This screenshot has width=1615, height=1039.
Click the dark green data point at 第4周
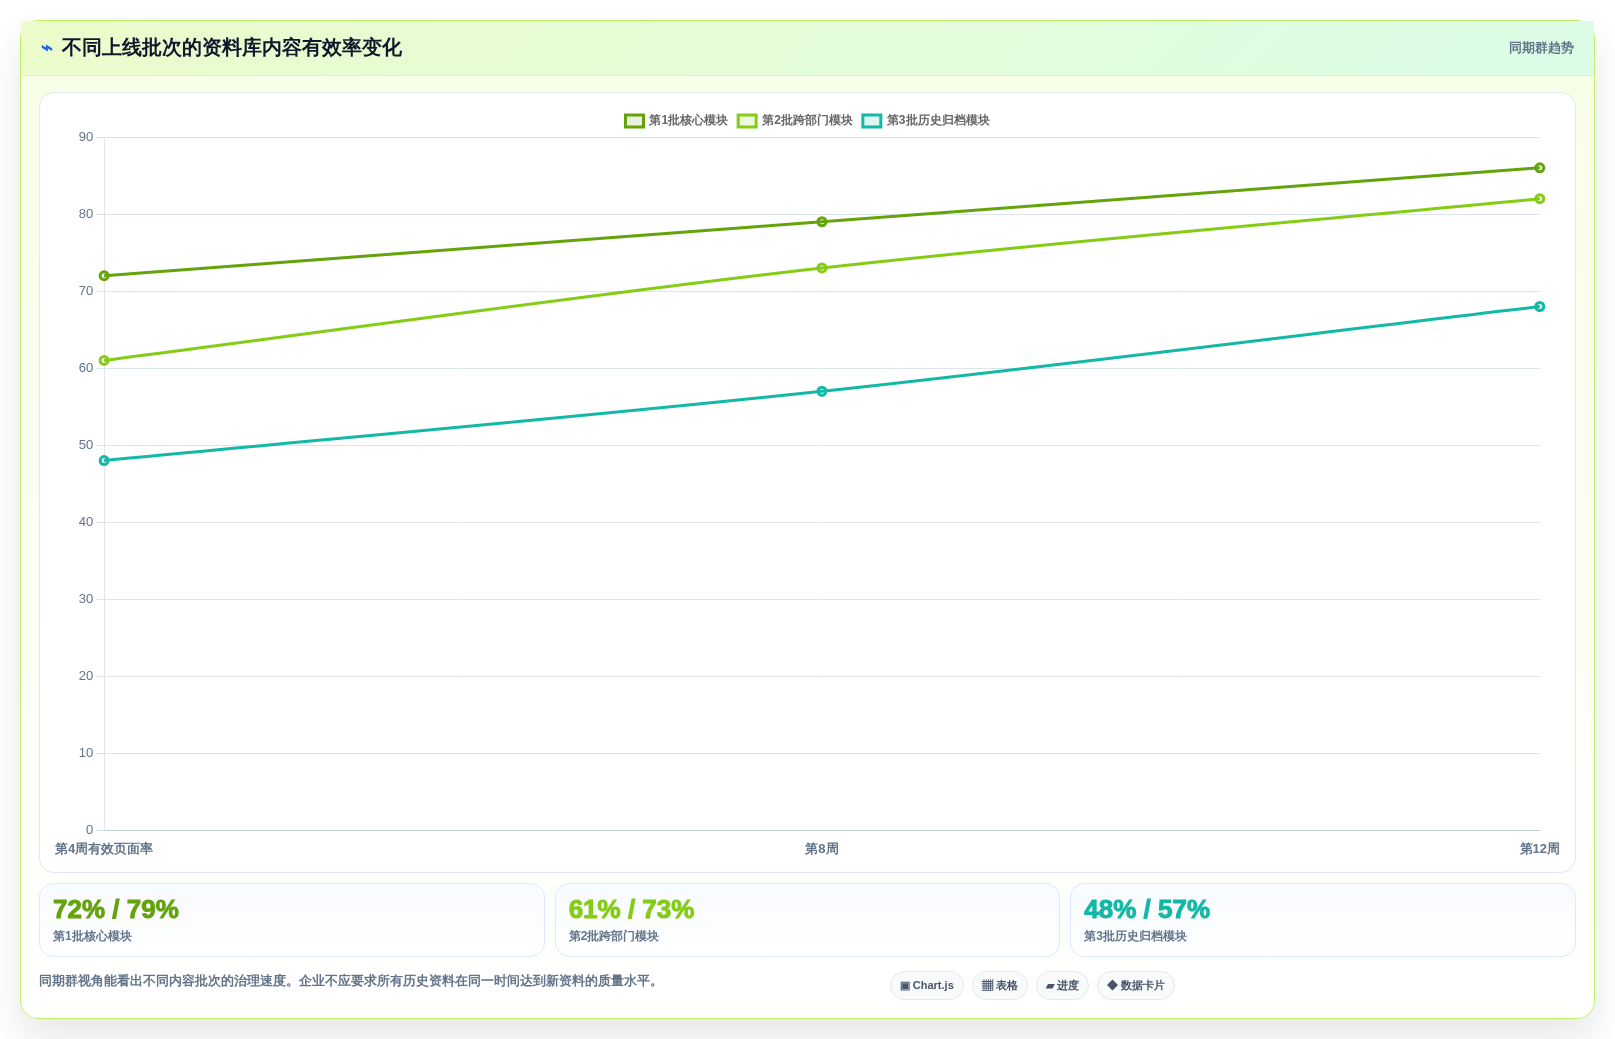(x=104, y=276)
